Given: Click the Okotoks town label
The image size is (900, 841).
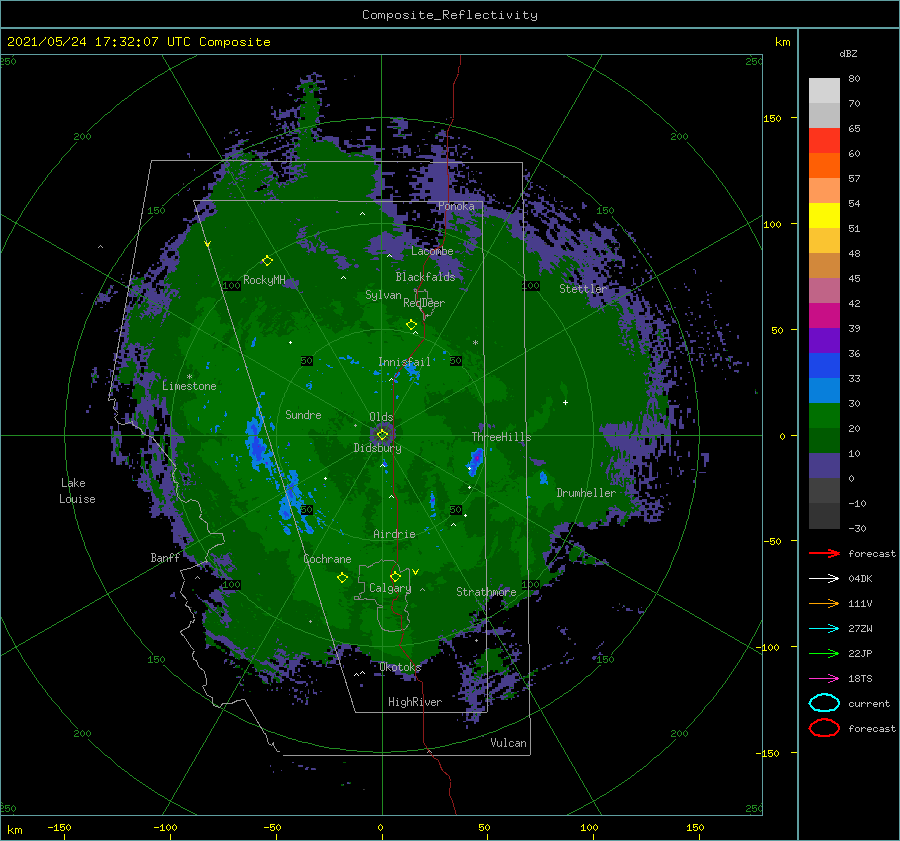Looking at the screenshot, I should 400,667.
